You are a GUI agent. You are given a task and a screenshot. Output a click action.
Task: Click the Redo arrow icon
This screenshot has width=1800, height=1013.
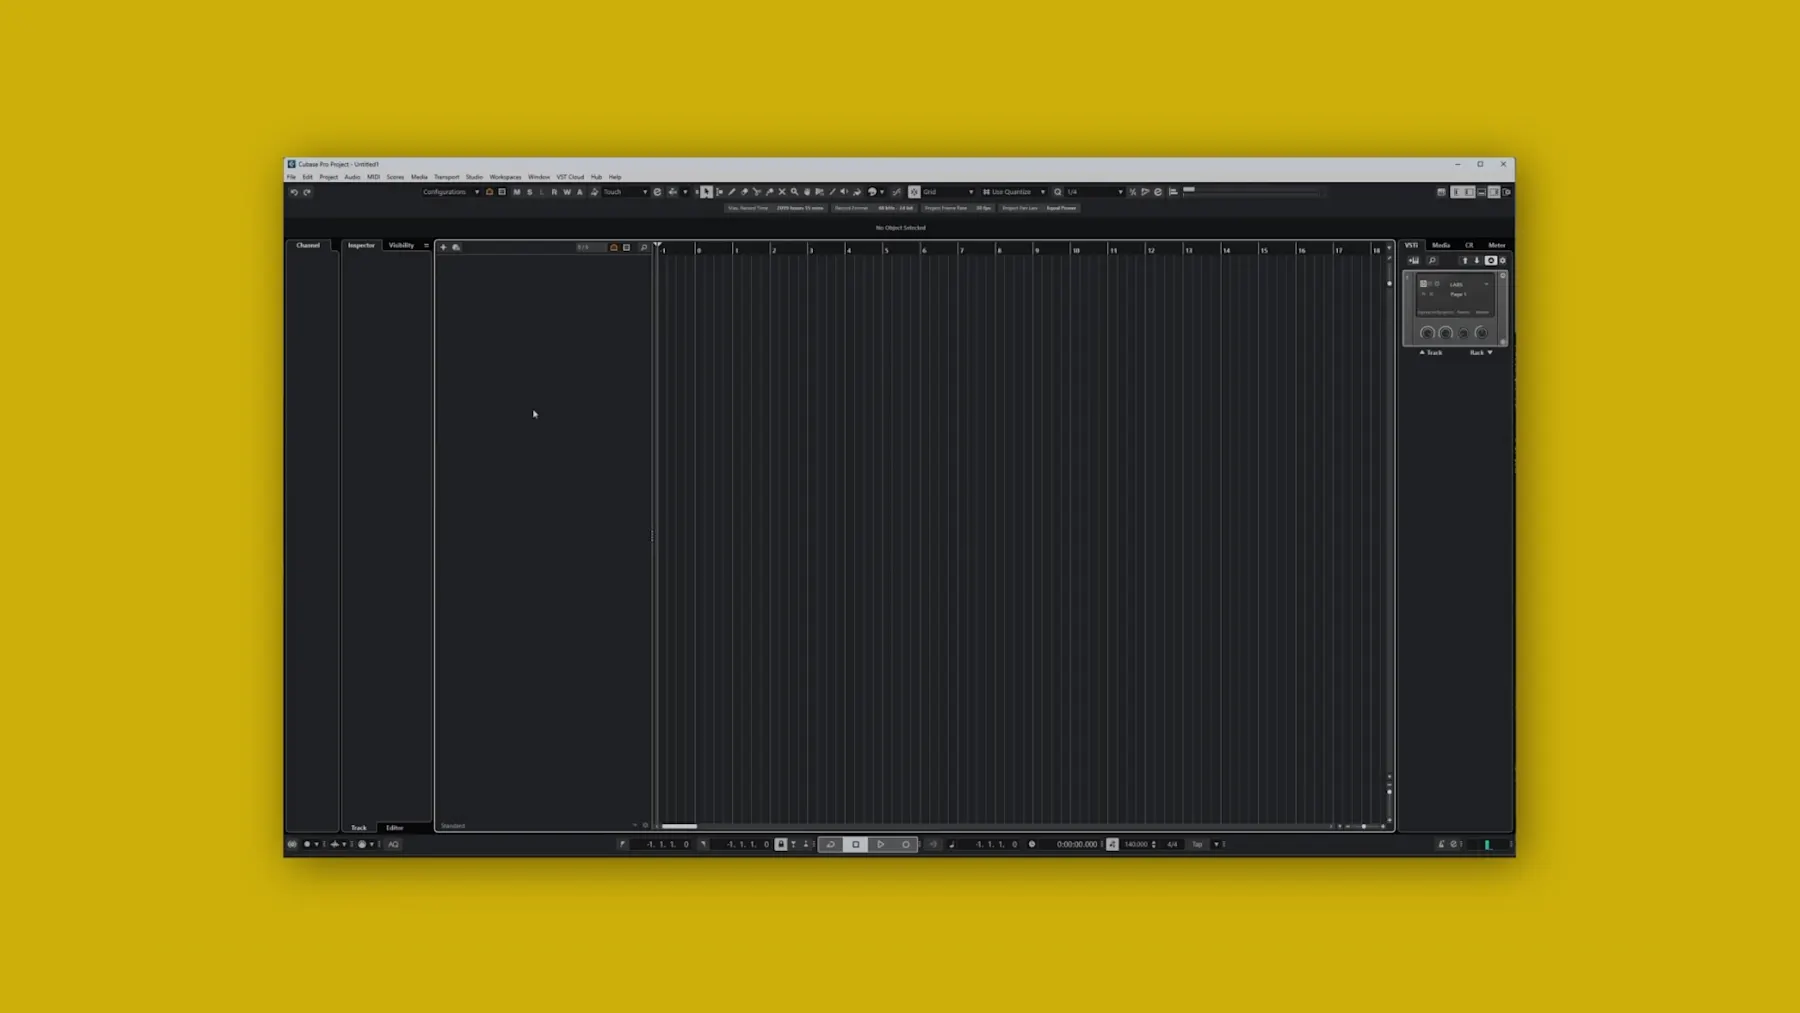[x=307, y=192]
